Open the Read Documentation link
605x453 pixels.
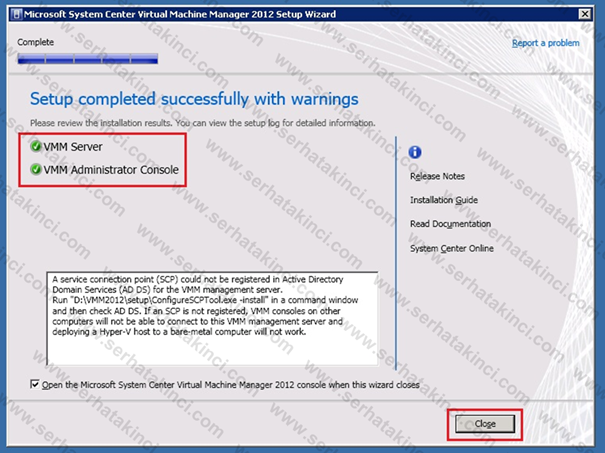pos(450,224)
